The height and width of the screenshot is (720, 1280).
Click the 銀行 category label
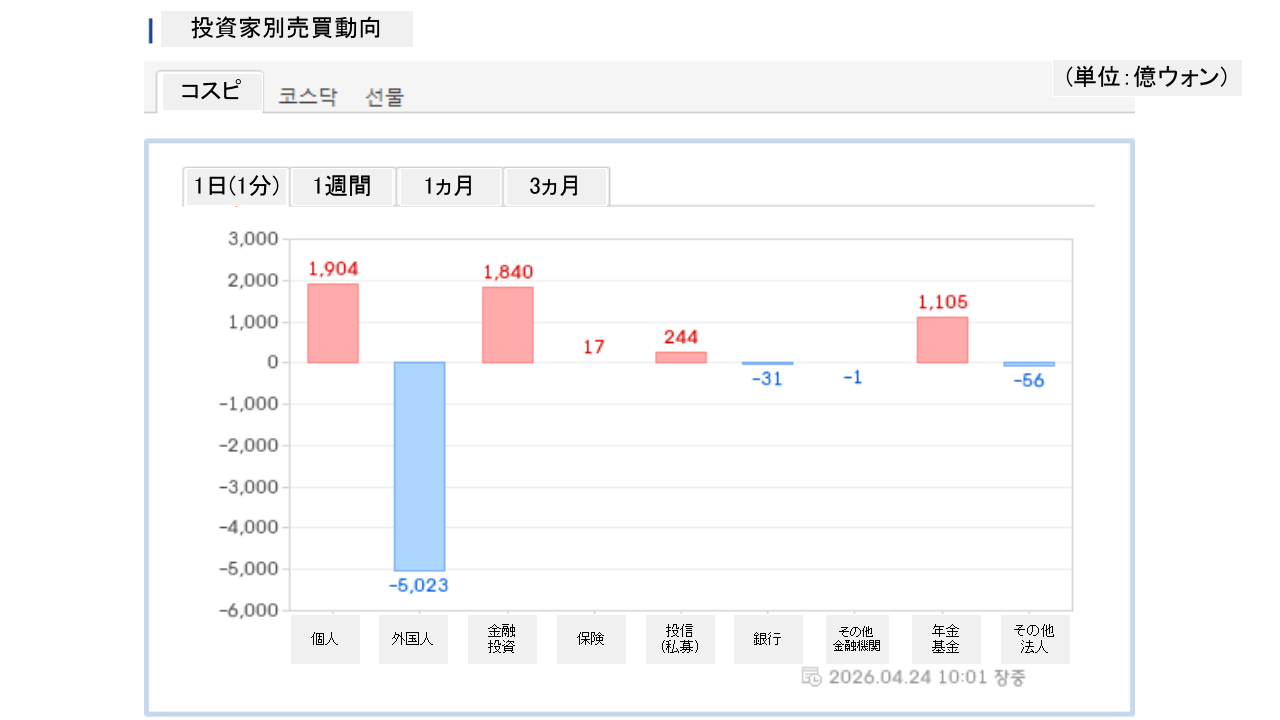(768, 639)
